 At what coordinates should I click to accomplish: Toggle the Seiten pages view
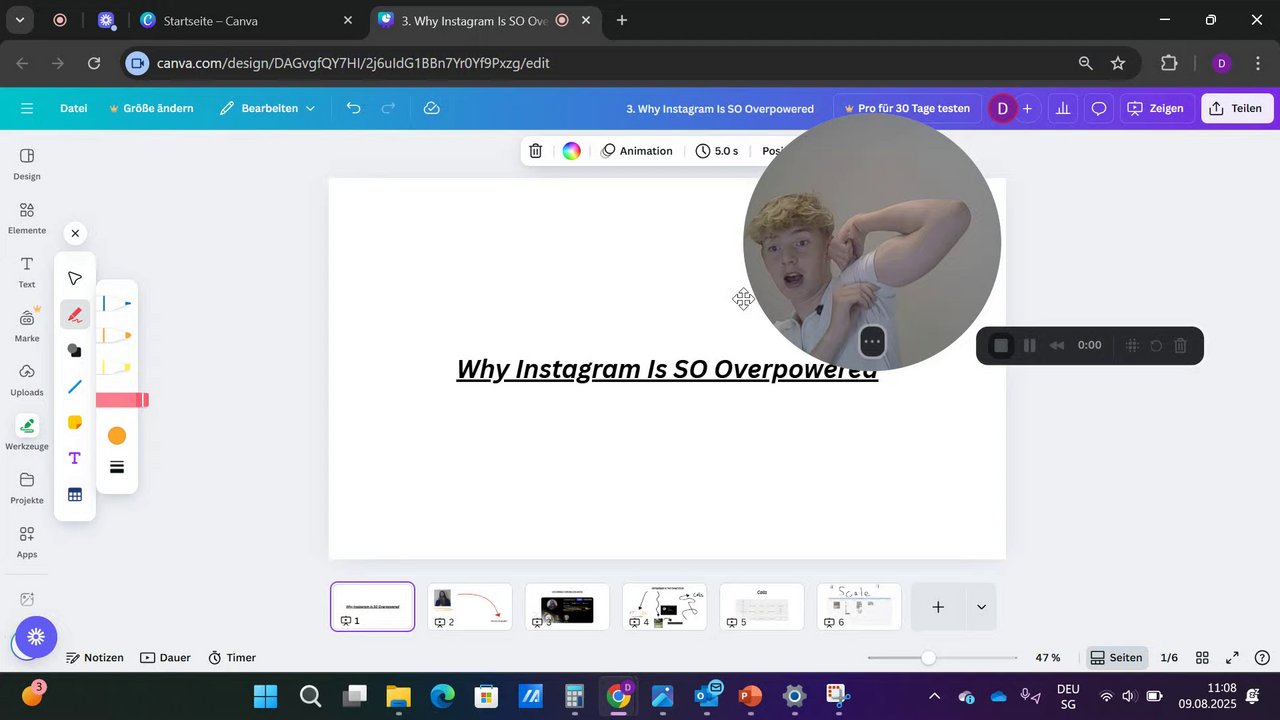[x=1116, y=658]
